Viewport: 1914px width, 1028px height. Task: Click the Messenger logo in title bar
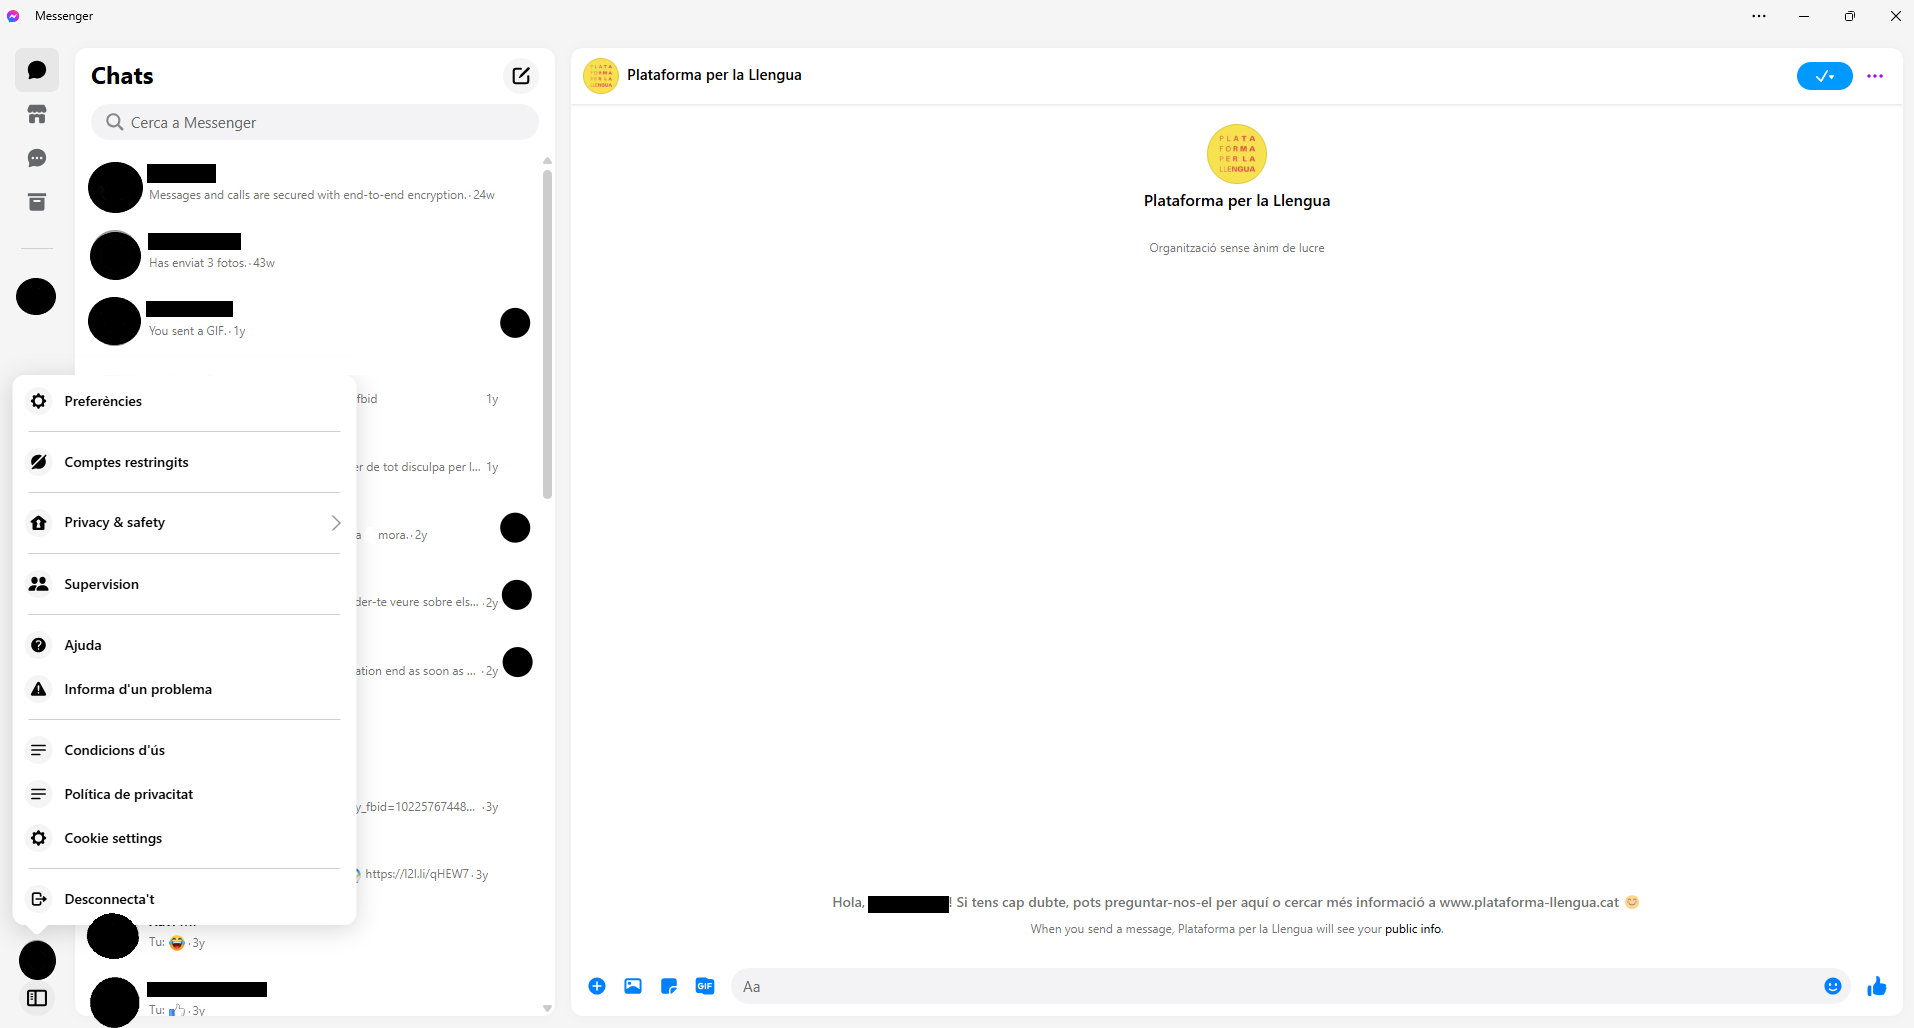coord(13,16)
